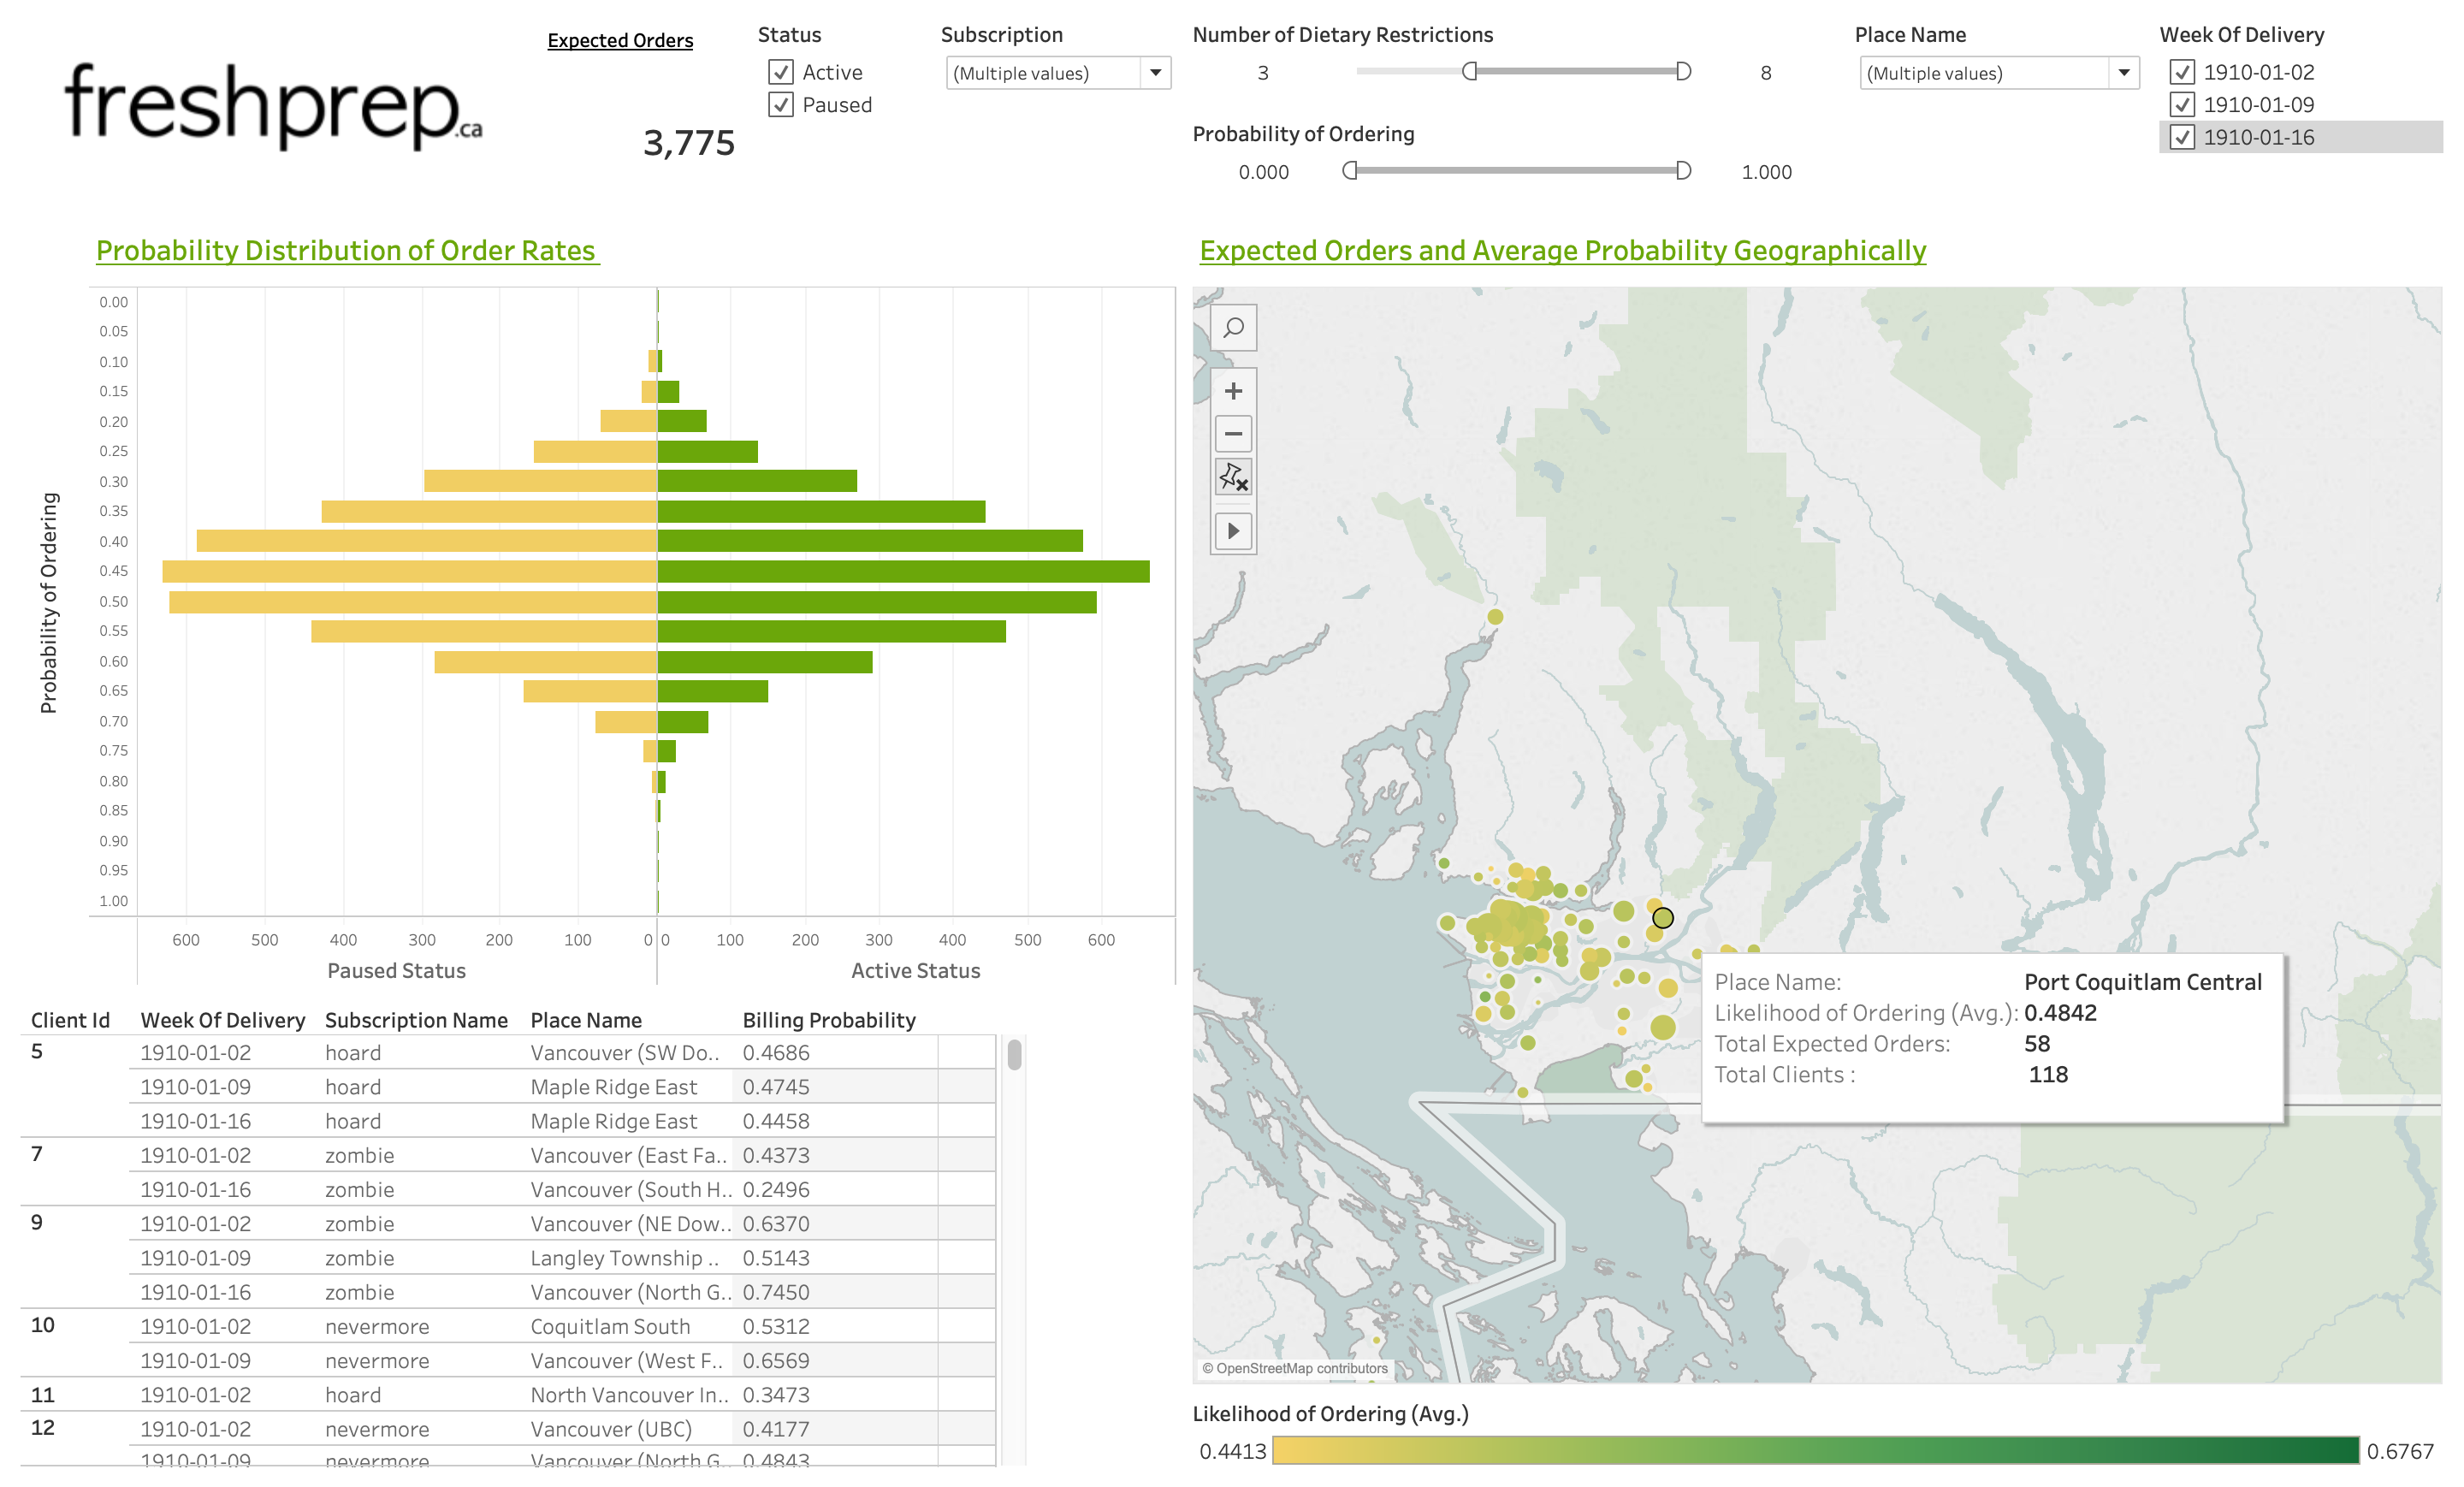Click the Paused Status axis label
This screenshot has height=1487, width=2464.
click(396, 971)
